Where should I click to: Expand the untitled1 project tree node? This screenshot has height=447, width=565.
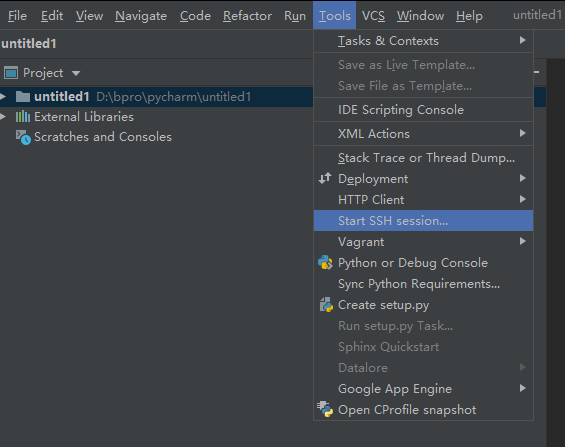[x=3, y=96]
